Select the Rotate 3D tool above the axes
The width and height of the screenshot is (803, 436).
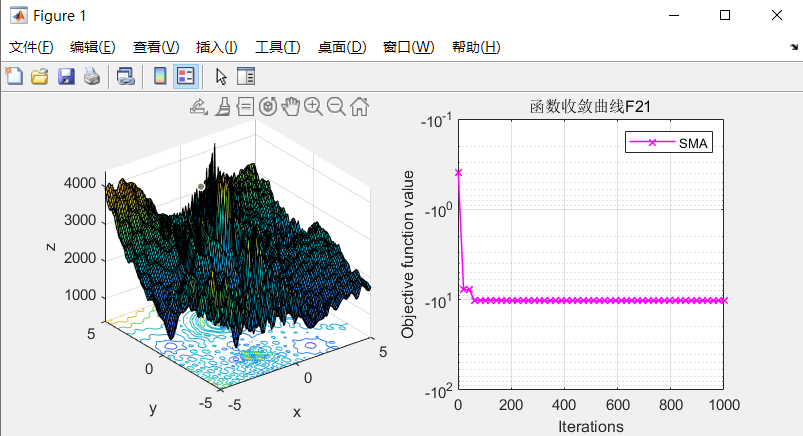click(268, 106)
